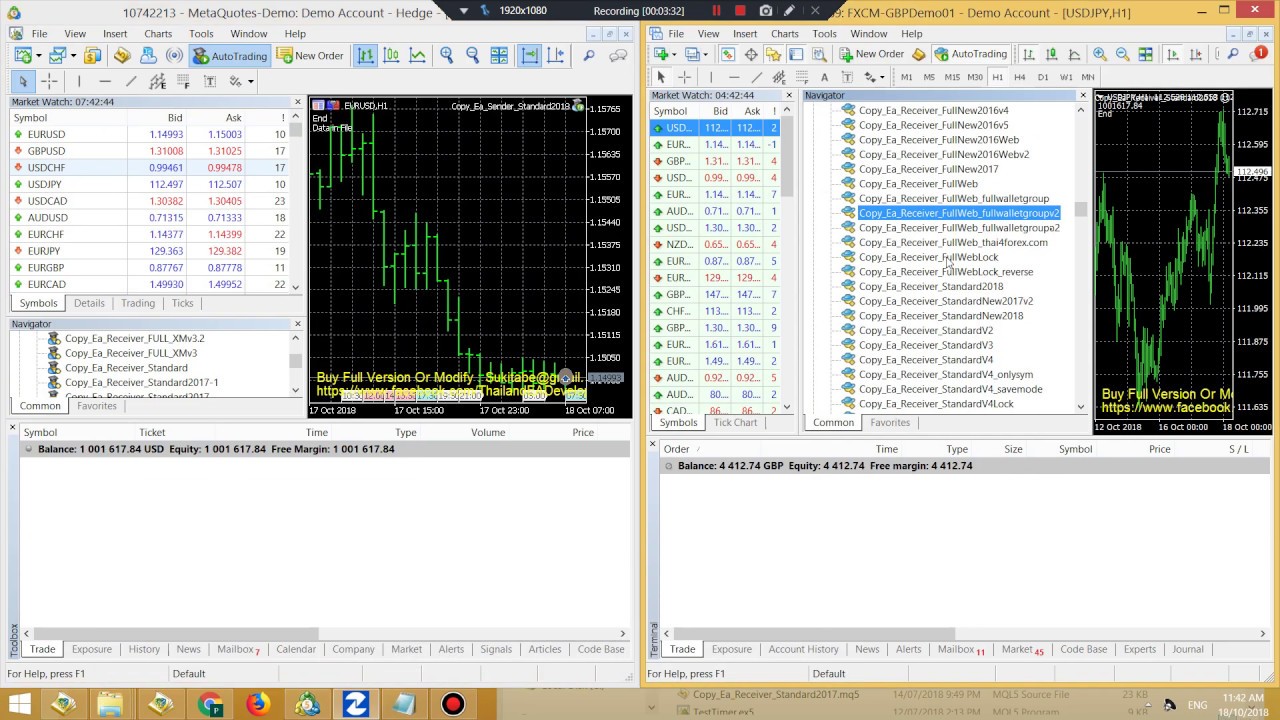Viewport: 1280px width, 720px height.
Task: Zoom in chart in left MetaQuotes window
Action: [x=446, y=56]
